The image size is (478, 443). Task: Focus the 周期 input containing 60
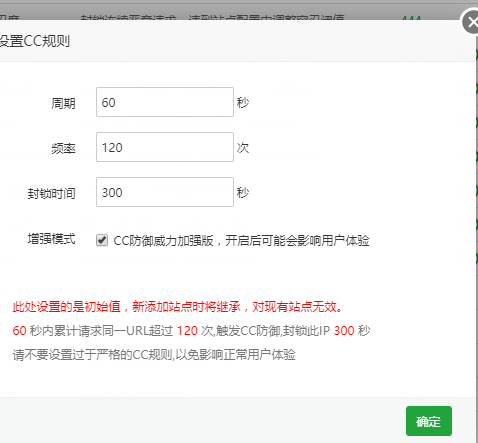coord(165,102)
